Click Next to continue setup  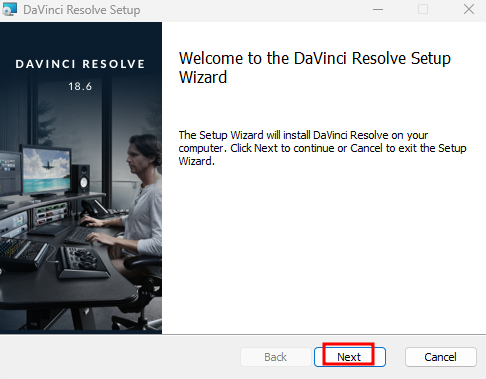350,357
